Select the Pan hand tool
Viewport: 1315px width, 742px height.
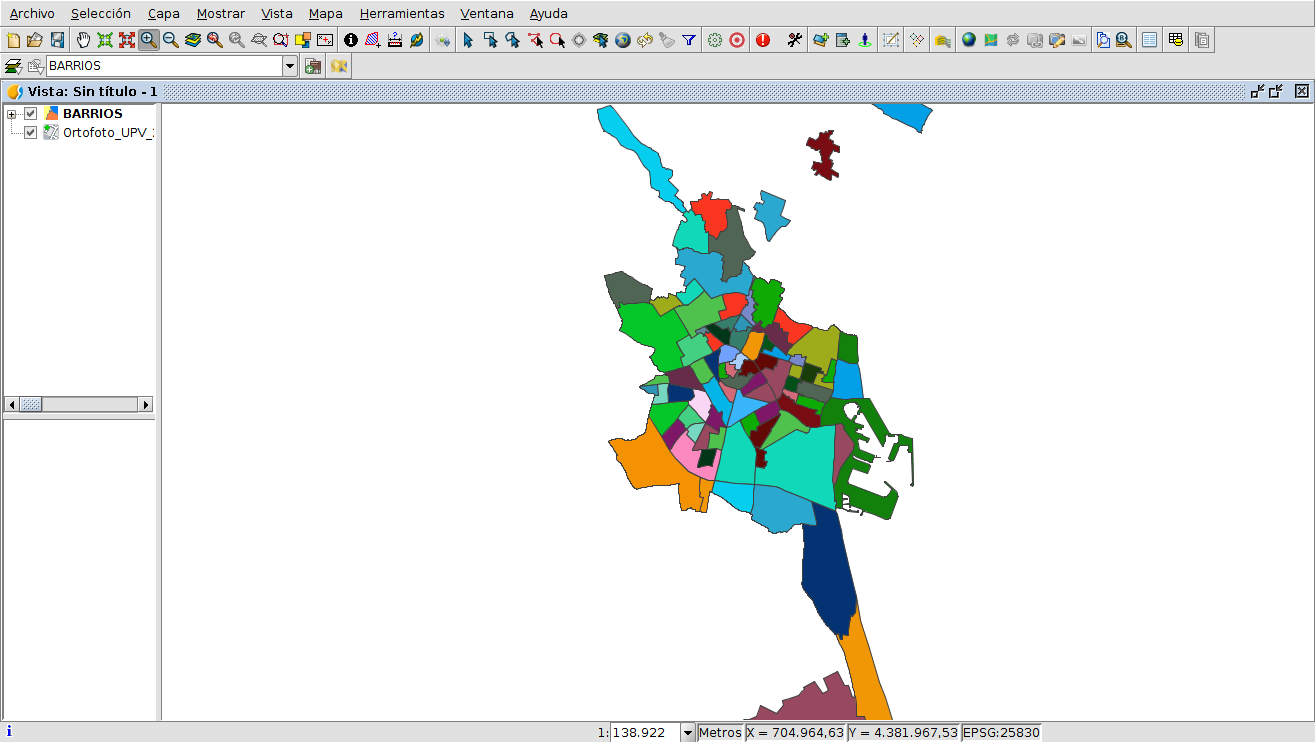click(x=83, y=40)
